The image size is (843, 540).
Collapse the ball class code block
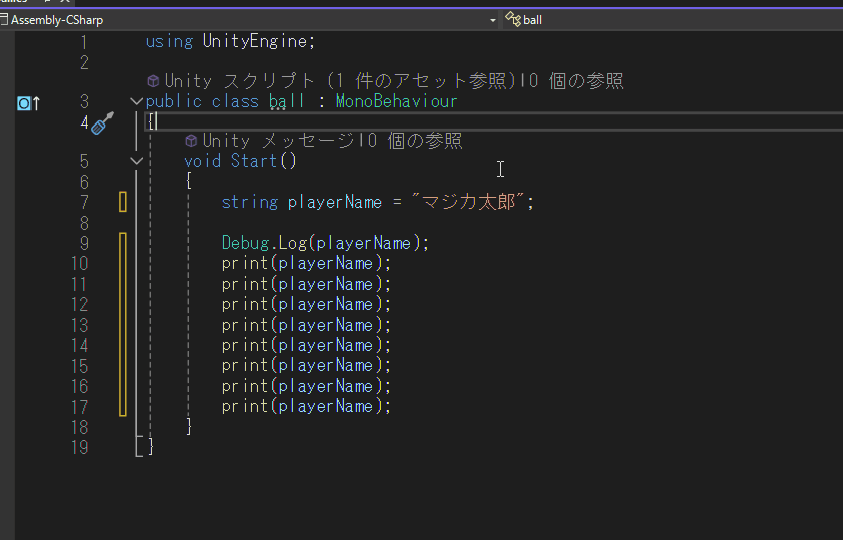(x=137, y=101)
